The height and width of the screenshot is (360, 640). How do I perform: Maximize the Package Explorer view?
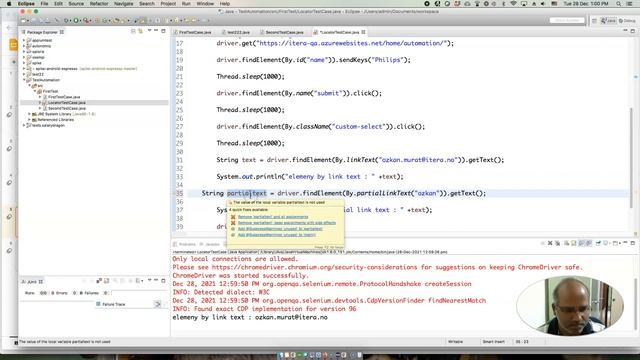163,31
